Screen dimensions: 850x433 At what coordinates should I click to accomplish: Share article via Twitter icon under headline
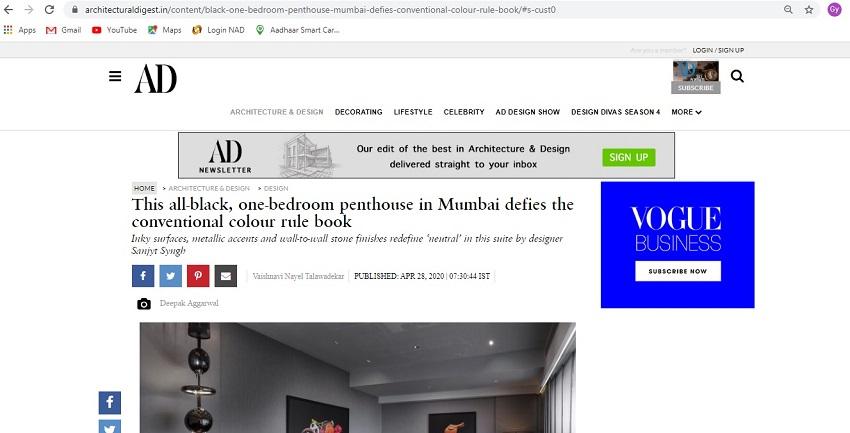pos(171,276)
